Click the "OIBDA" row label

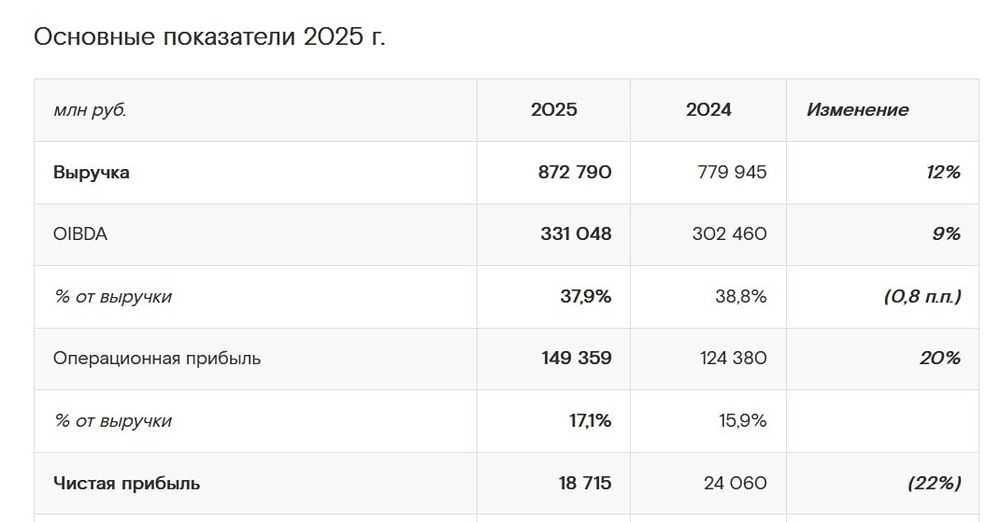pos(79,234)
